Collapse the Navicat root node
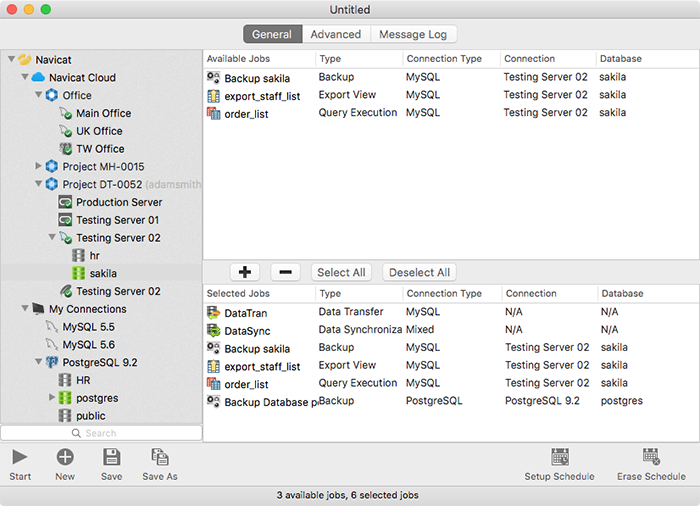 pos(12,59)
